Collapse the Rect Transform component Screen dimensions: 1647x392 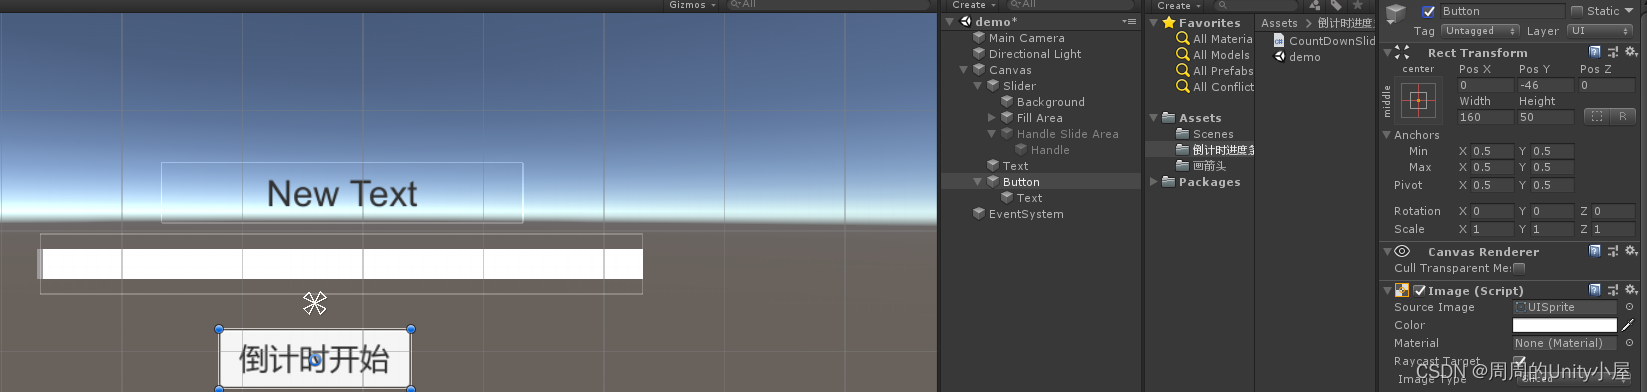point(1387,52)
